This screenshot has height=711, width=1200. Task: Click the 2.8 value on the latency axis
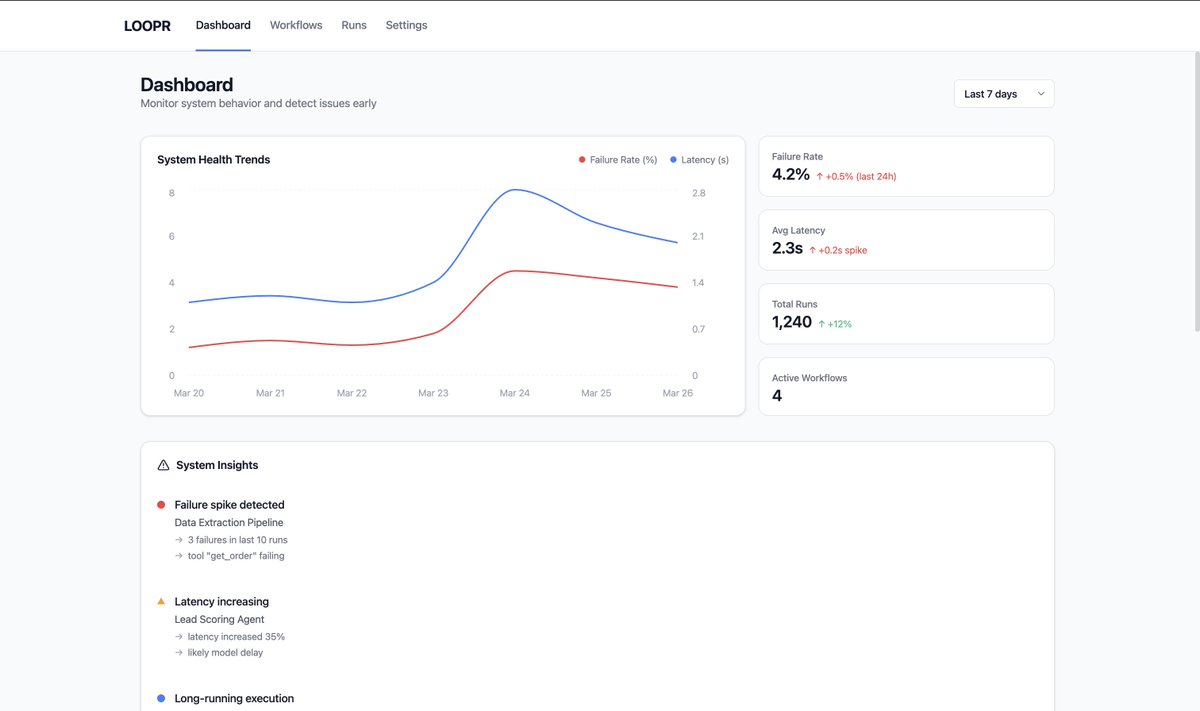[698, 193]
